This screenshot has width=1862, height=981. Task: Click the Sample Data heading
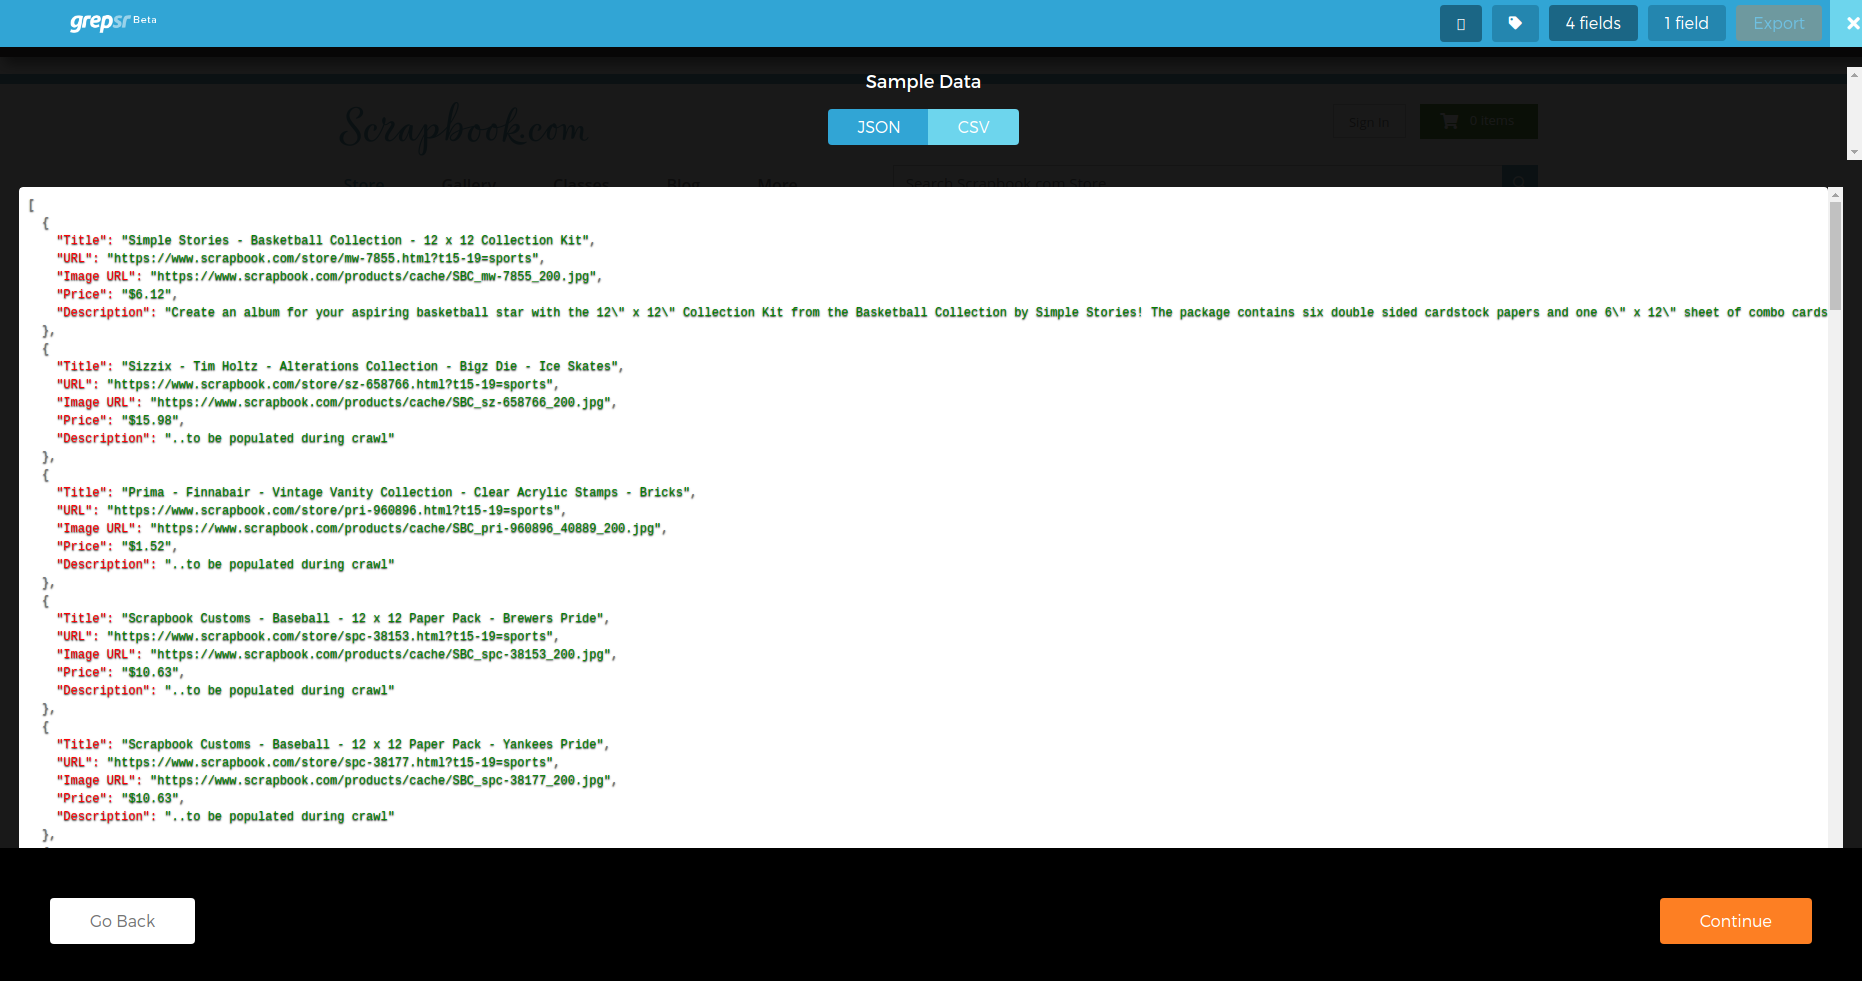coord(923,82)
